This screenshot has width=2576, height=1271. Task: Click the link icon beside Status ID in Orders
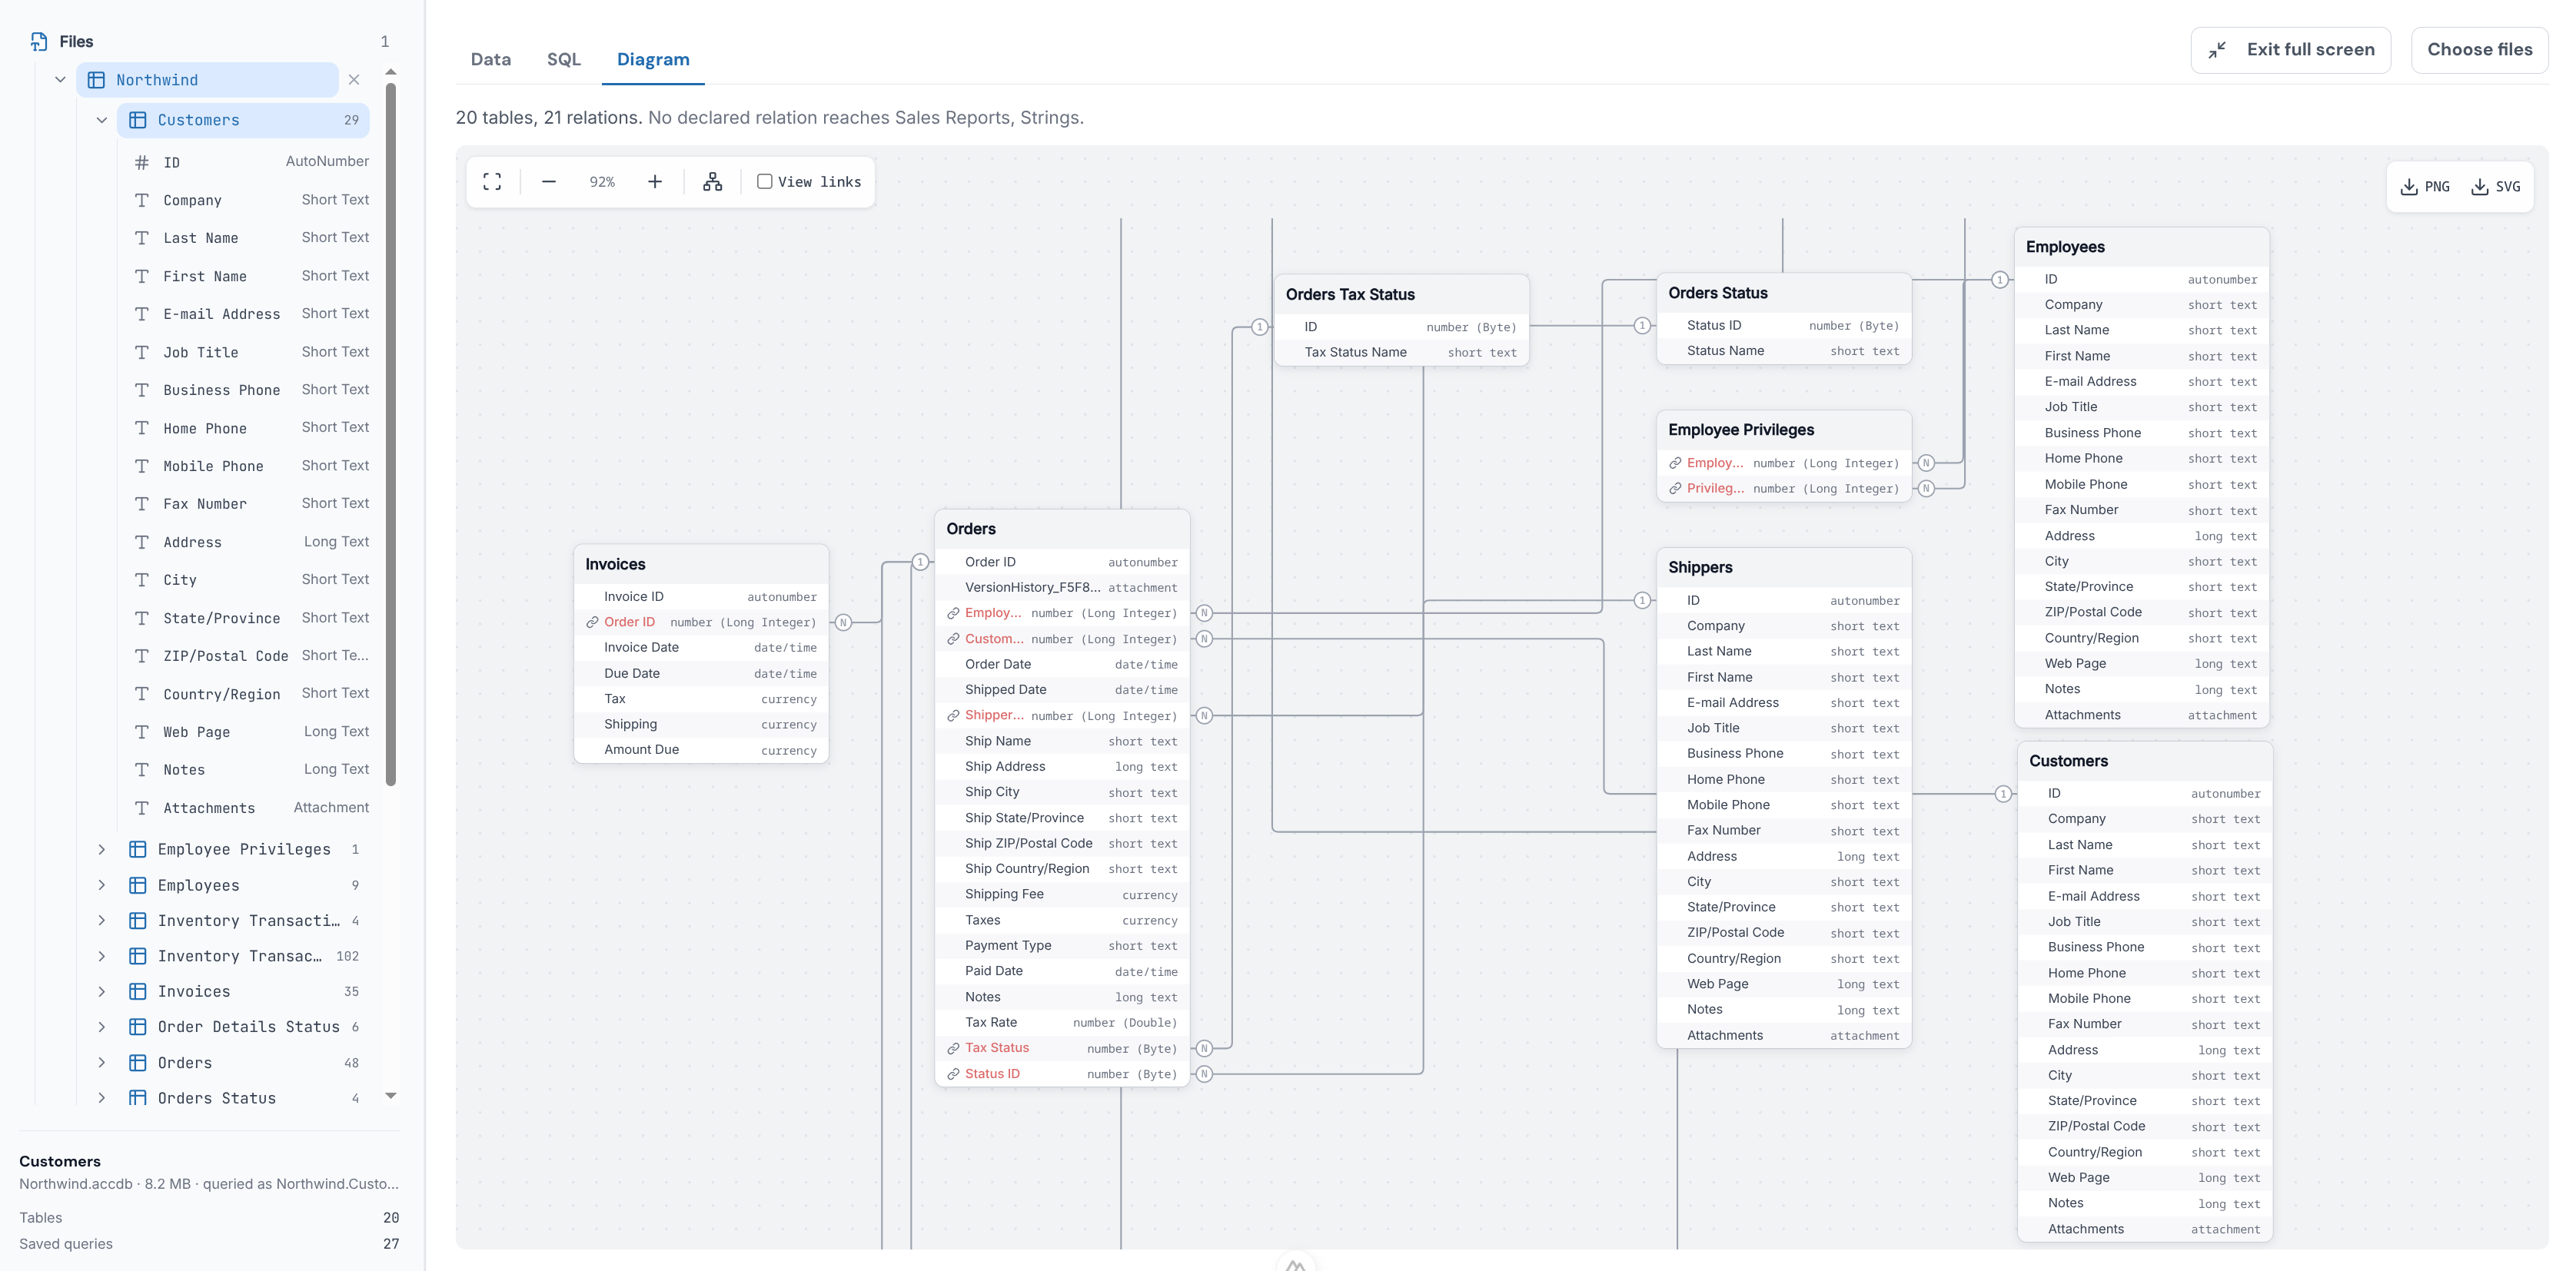tap(953, 1074)
